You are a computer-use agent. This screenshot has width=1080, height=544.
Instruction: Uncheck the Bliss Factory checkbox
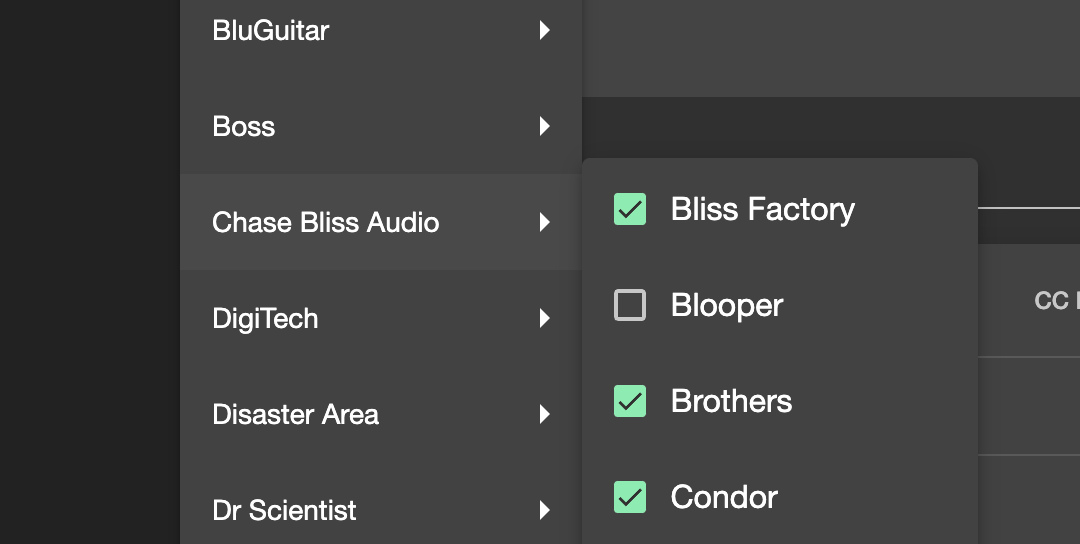[630, 210]
